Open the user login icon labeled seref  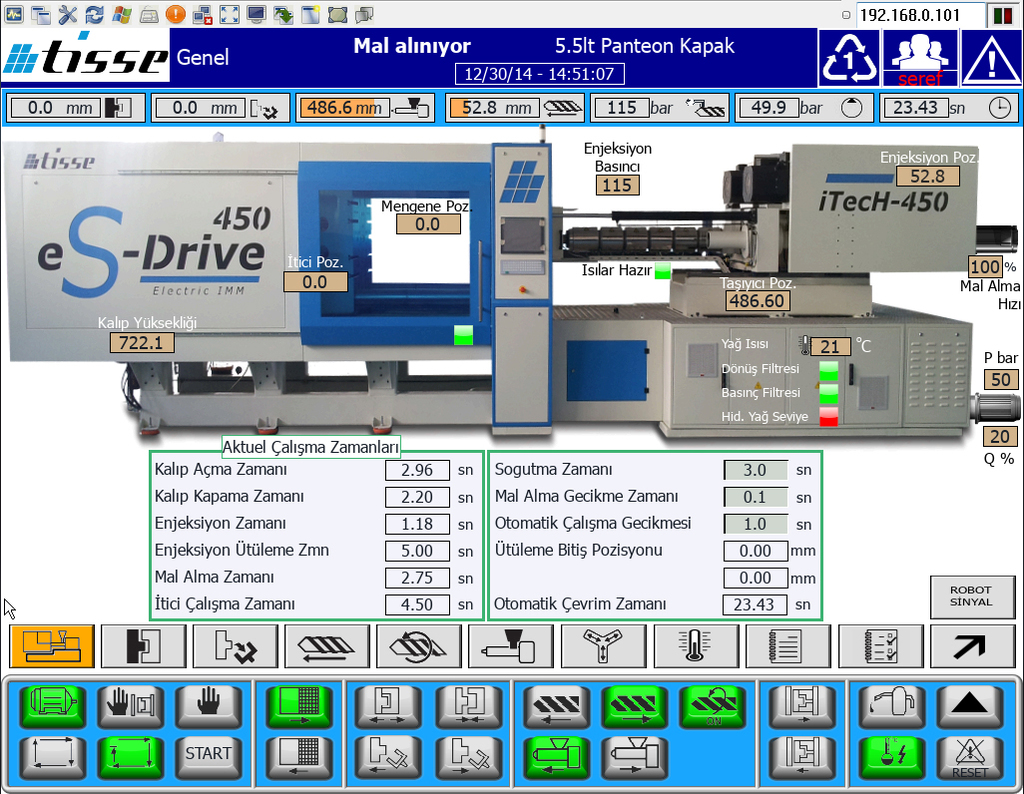tap(920, 57)
